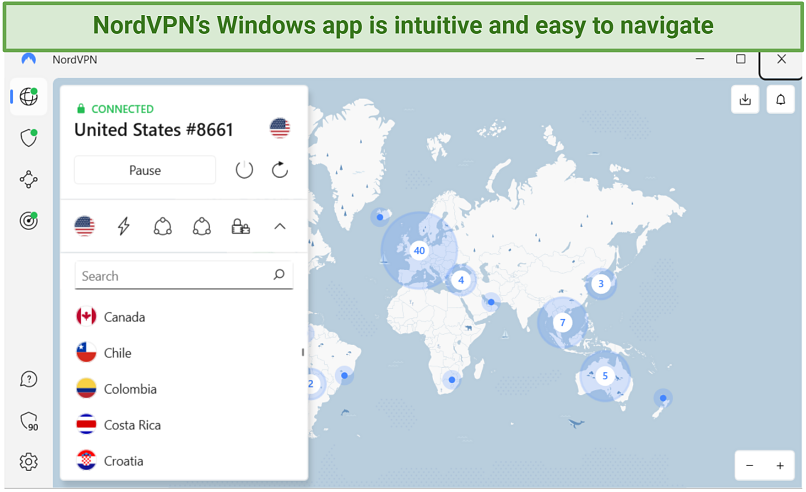This screenshot has width=806, height=492.
Task: Click the Australia cluster marked 5
Action: (605, 376)
